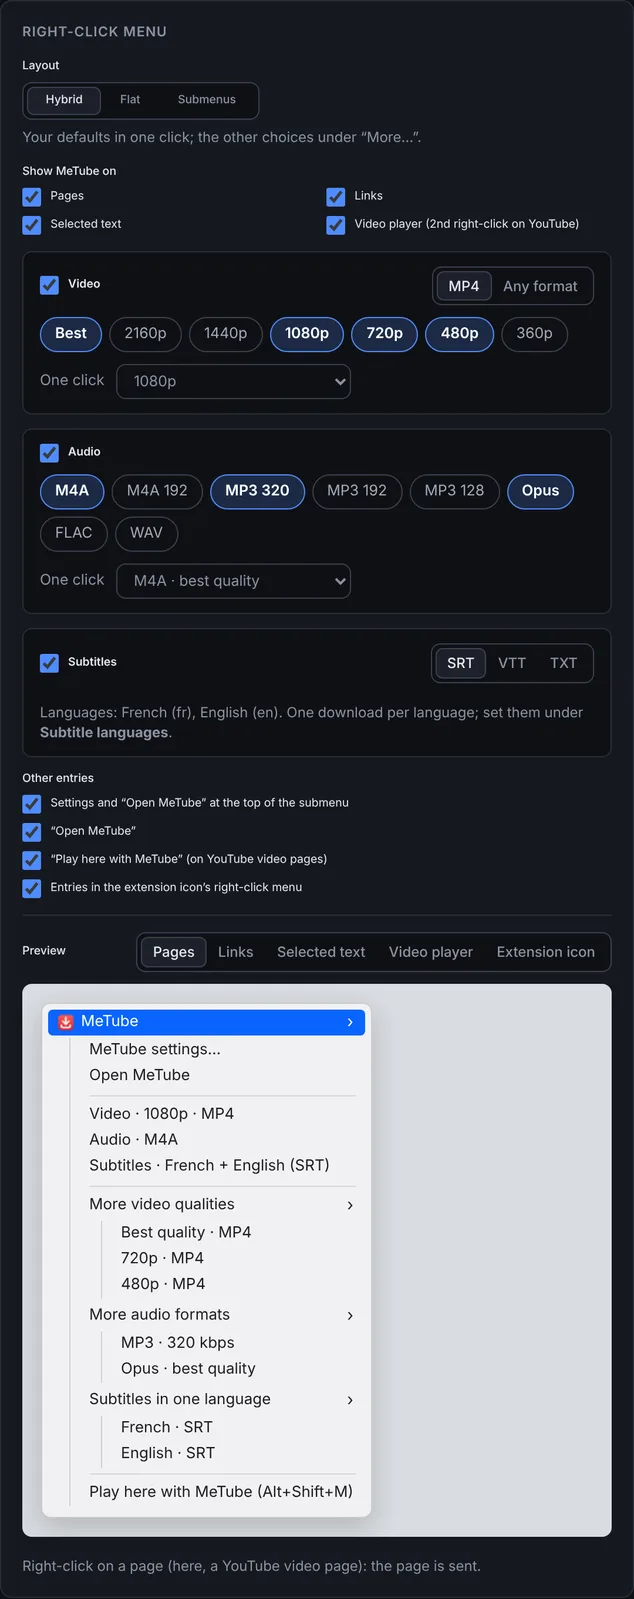Disable the Audio section checkbox
The width and height of the screenshot is (634, 1599).
click(49, 453)
